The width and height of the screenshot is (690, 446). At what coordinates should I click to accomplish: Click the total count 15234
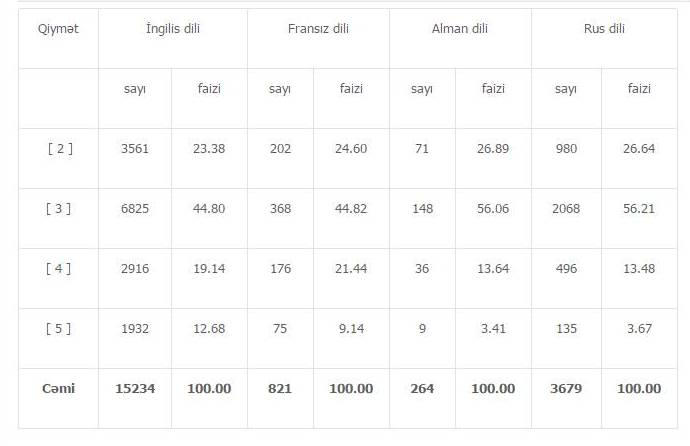pyautogui.click(x=135, y=388)
